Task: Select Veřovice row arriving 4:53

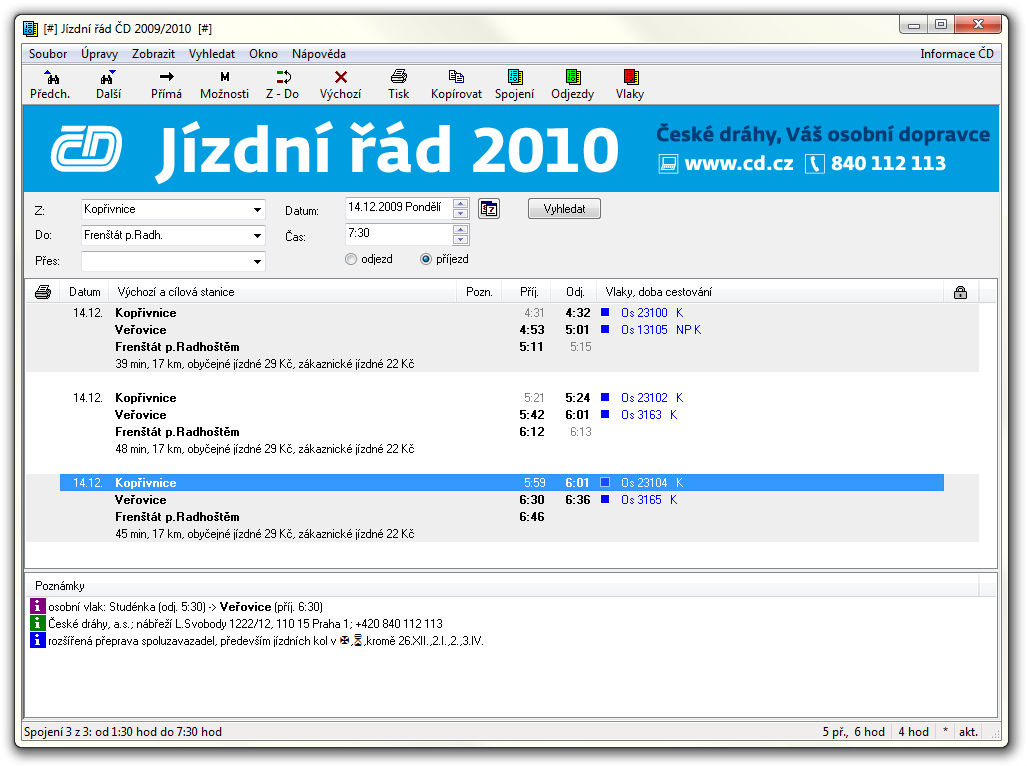Action: tap(502, 329)
